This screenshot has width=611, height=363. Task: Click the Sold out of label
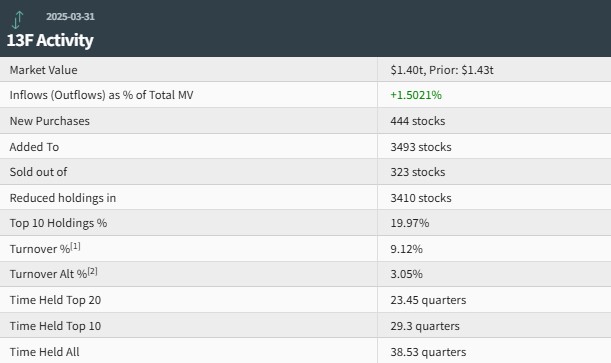click(x=38, y=172)
